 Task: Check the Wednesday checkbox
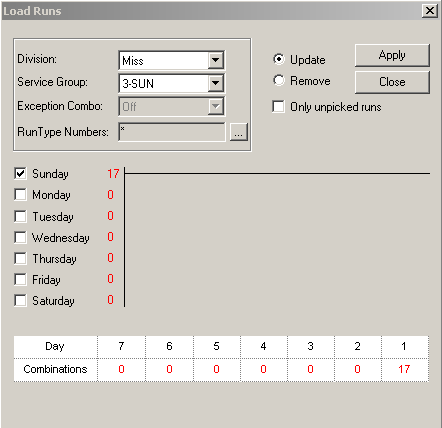pyautogui.click(x=20, y=237)
